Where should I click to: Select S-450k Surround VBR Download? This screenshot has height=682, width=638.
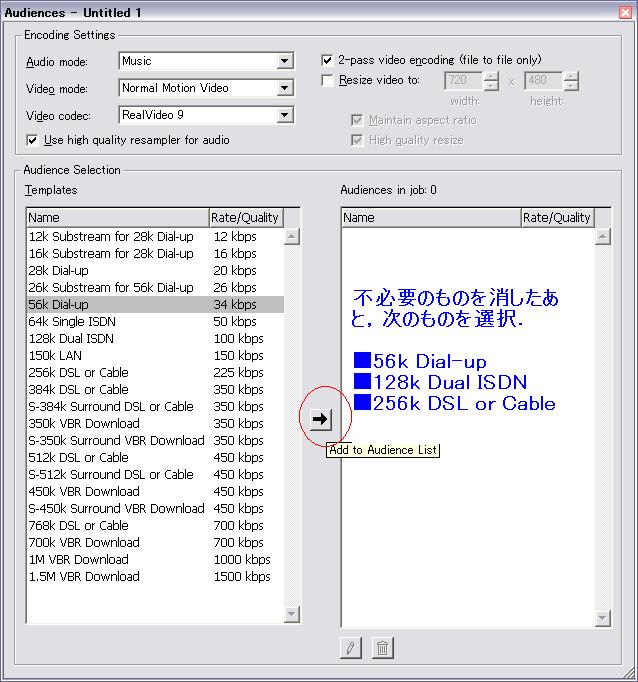[x=155, y=508]
